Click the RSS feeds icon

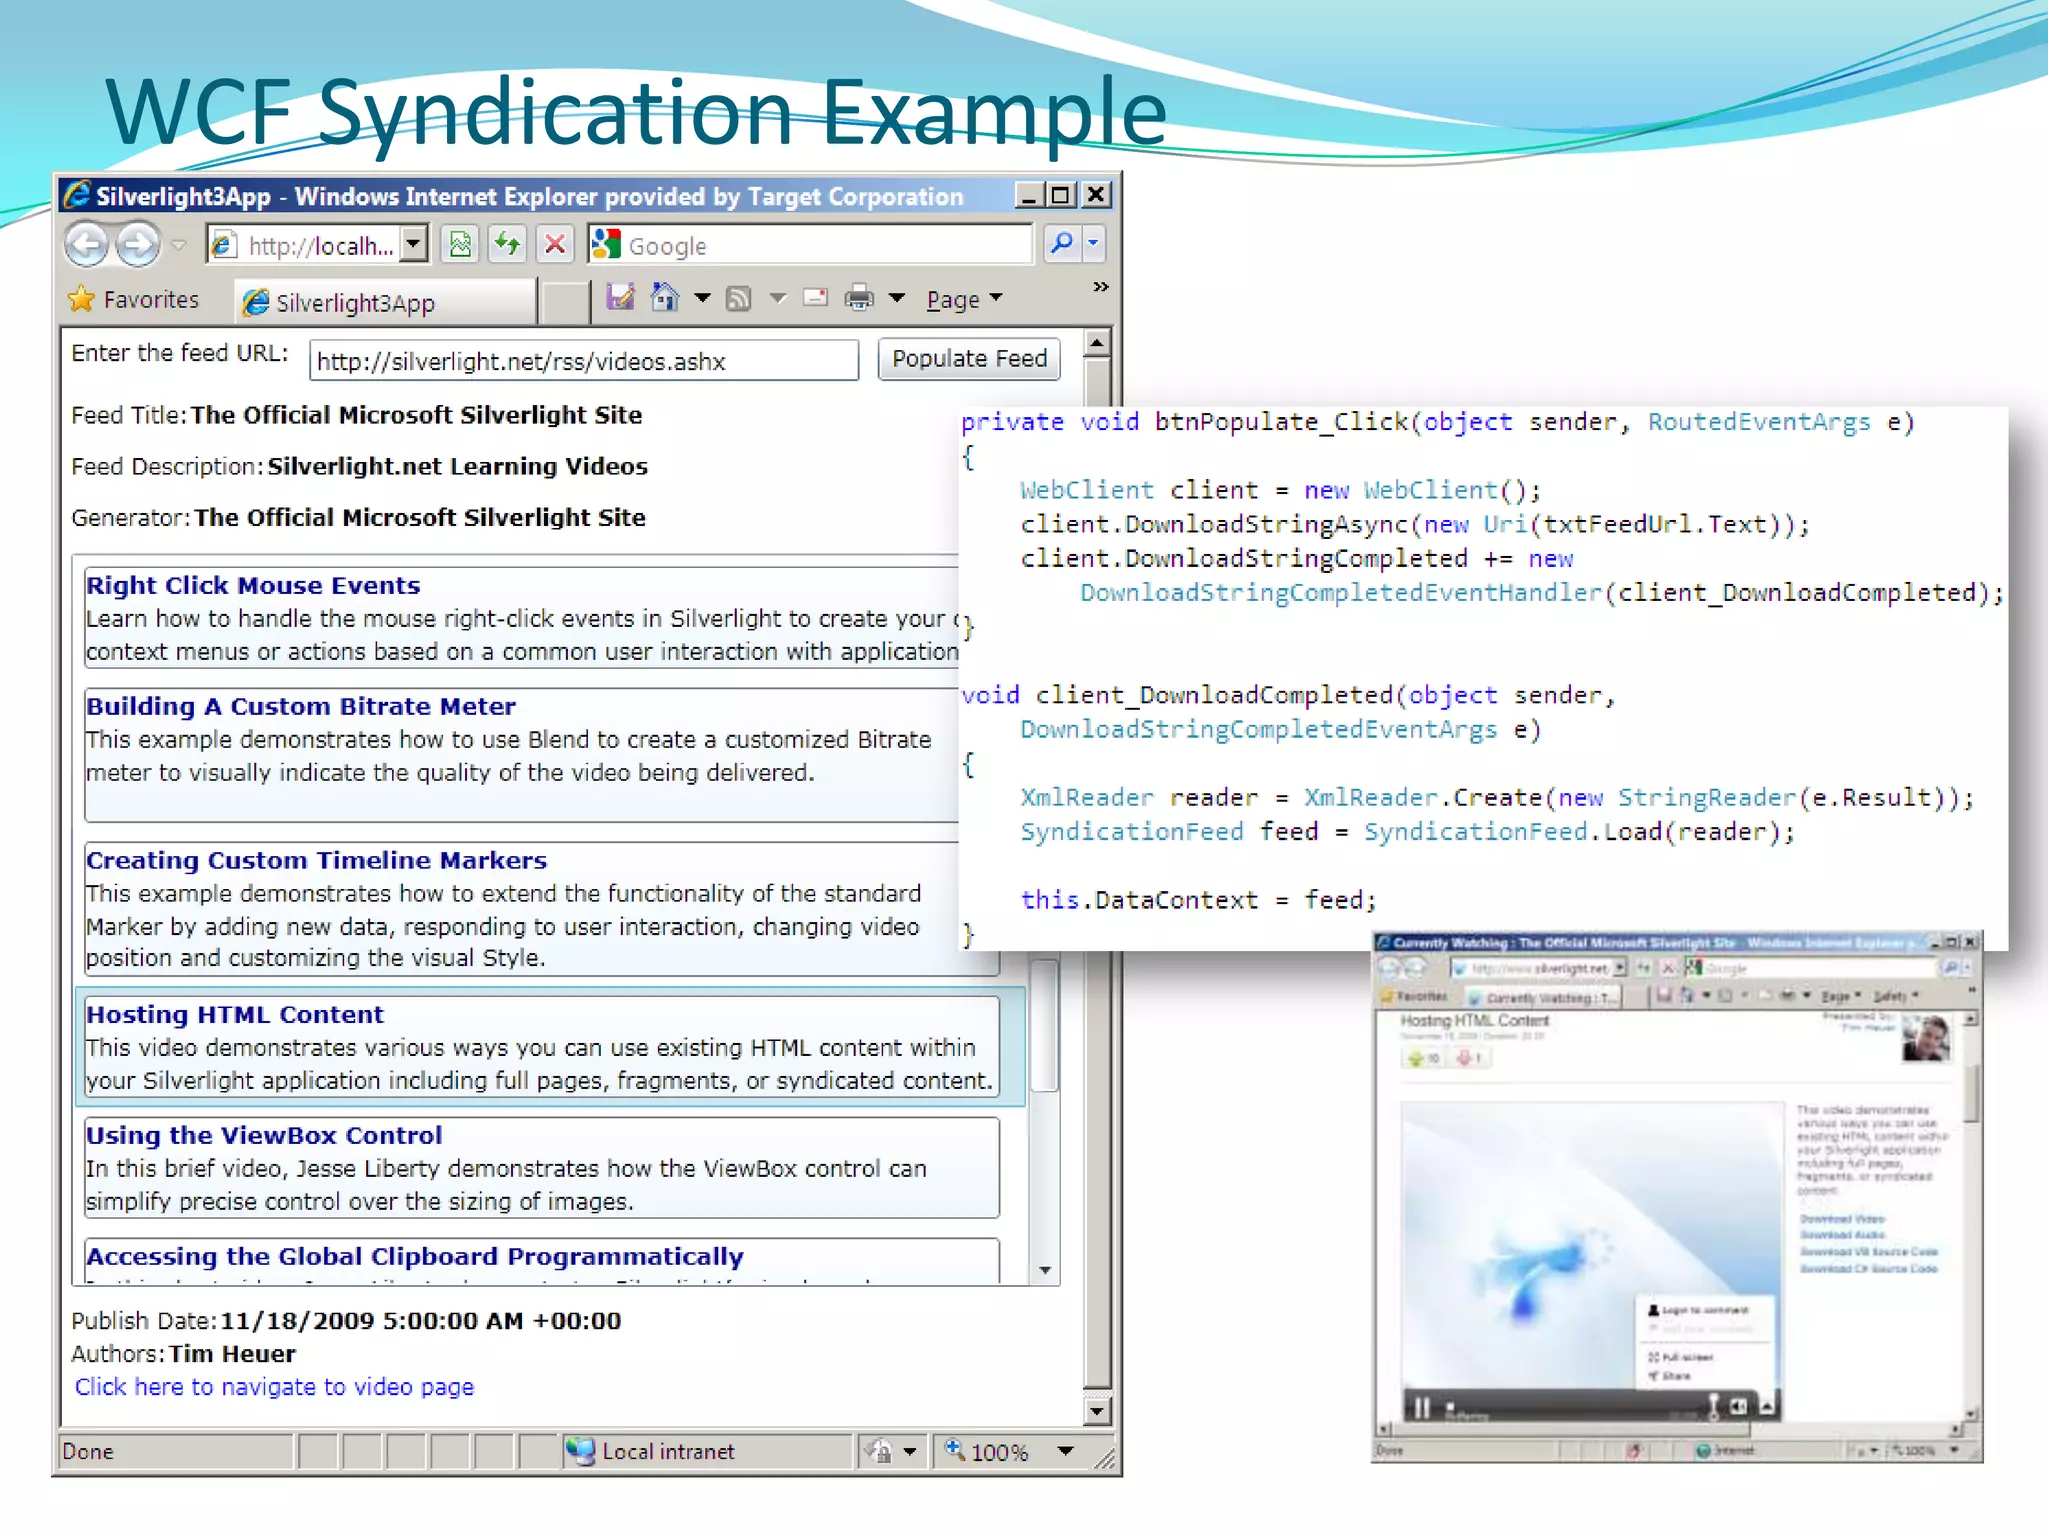739,298
